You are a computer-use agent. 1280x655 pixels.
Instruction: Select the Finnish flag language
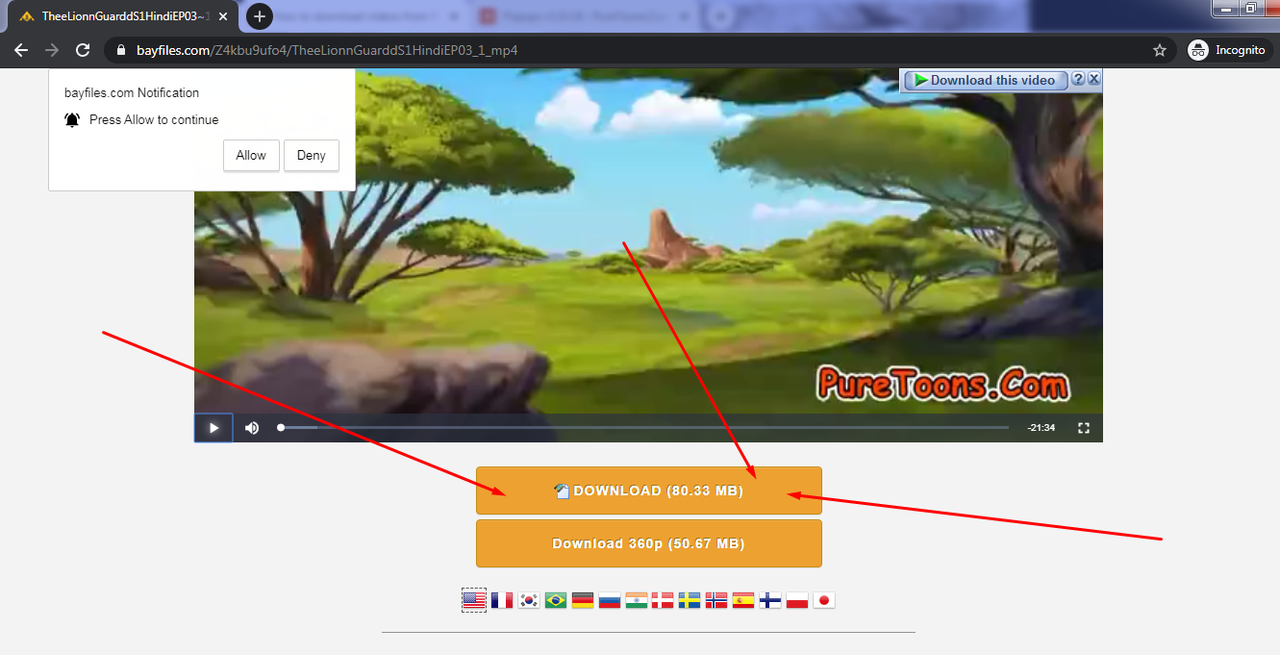(x=770, y=600)
